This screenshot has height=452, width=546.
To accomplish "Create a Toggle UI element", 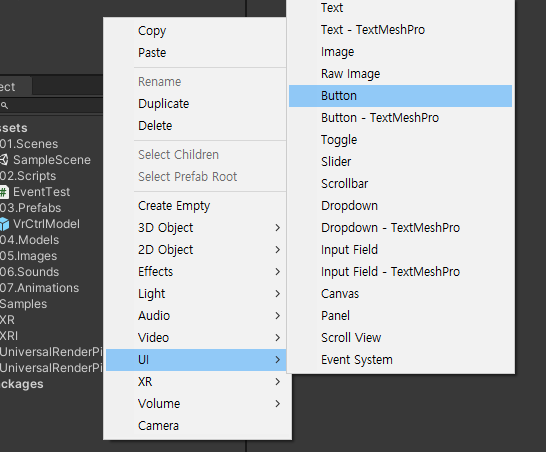I will [400, 140].
